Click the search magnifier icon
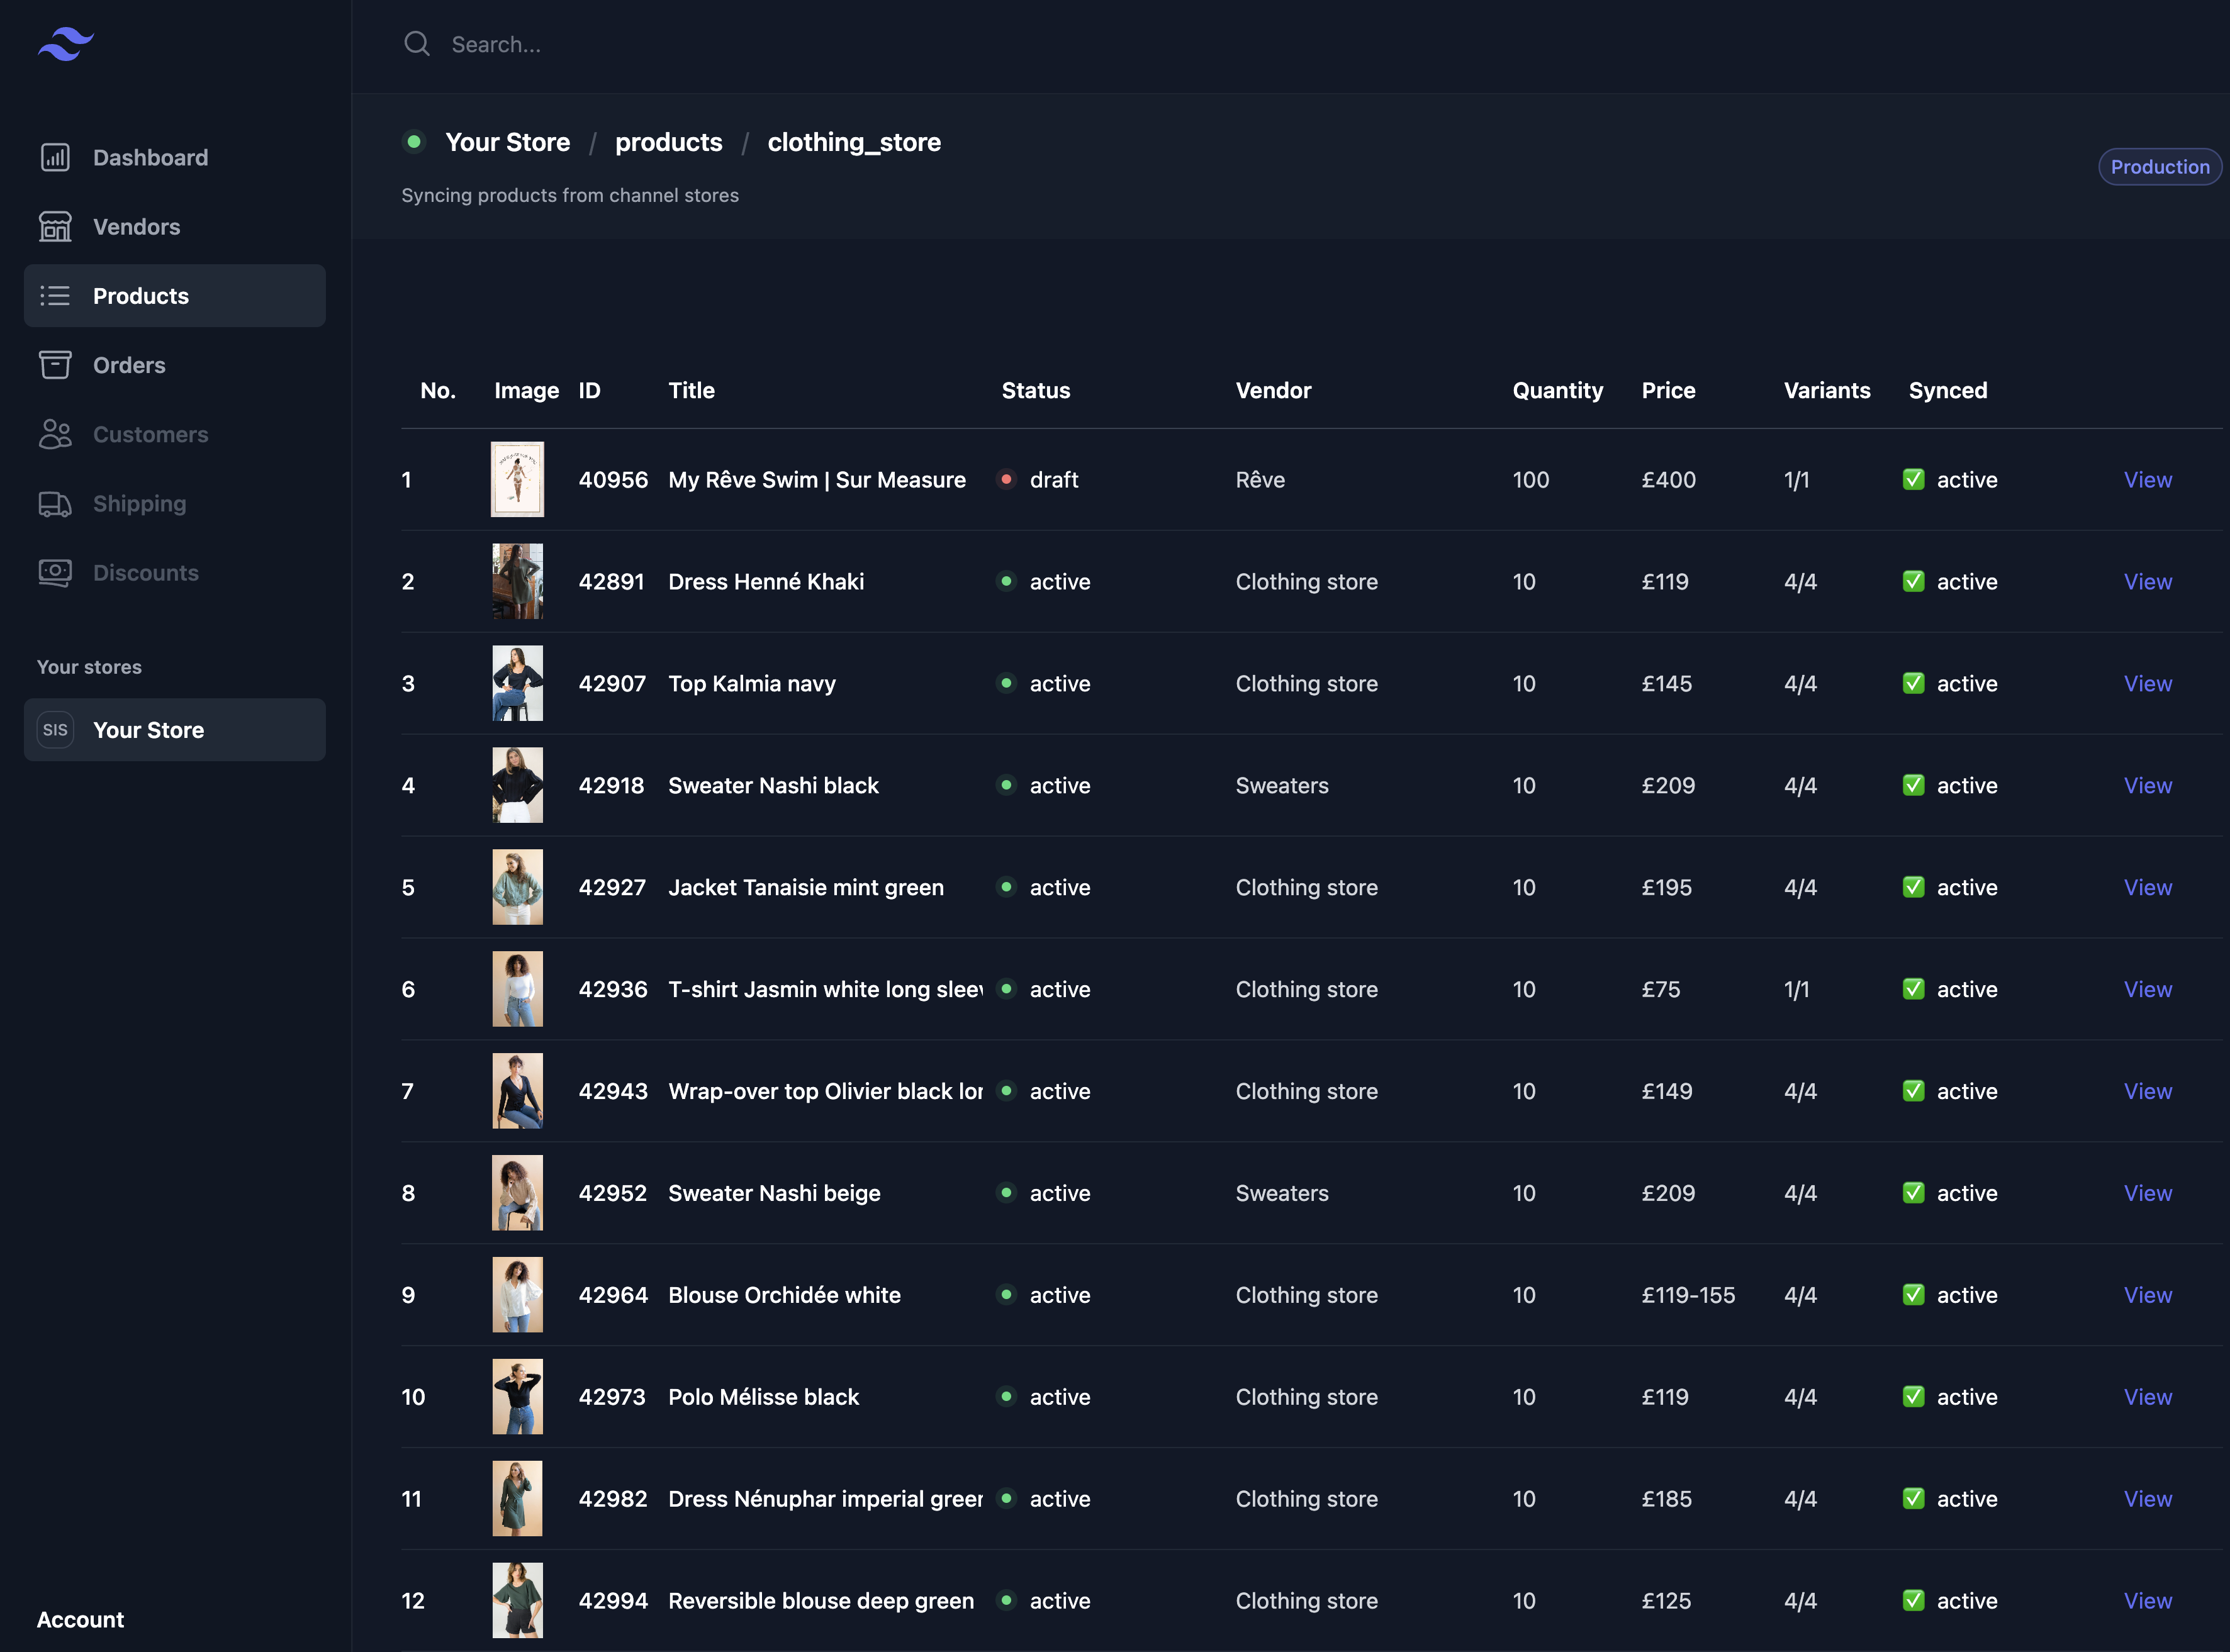 pyautogui.click(x=416, y=44)
